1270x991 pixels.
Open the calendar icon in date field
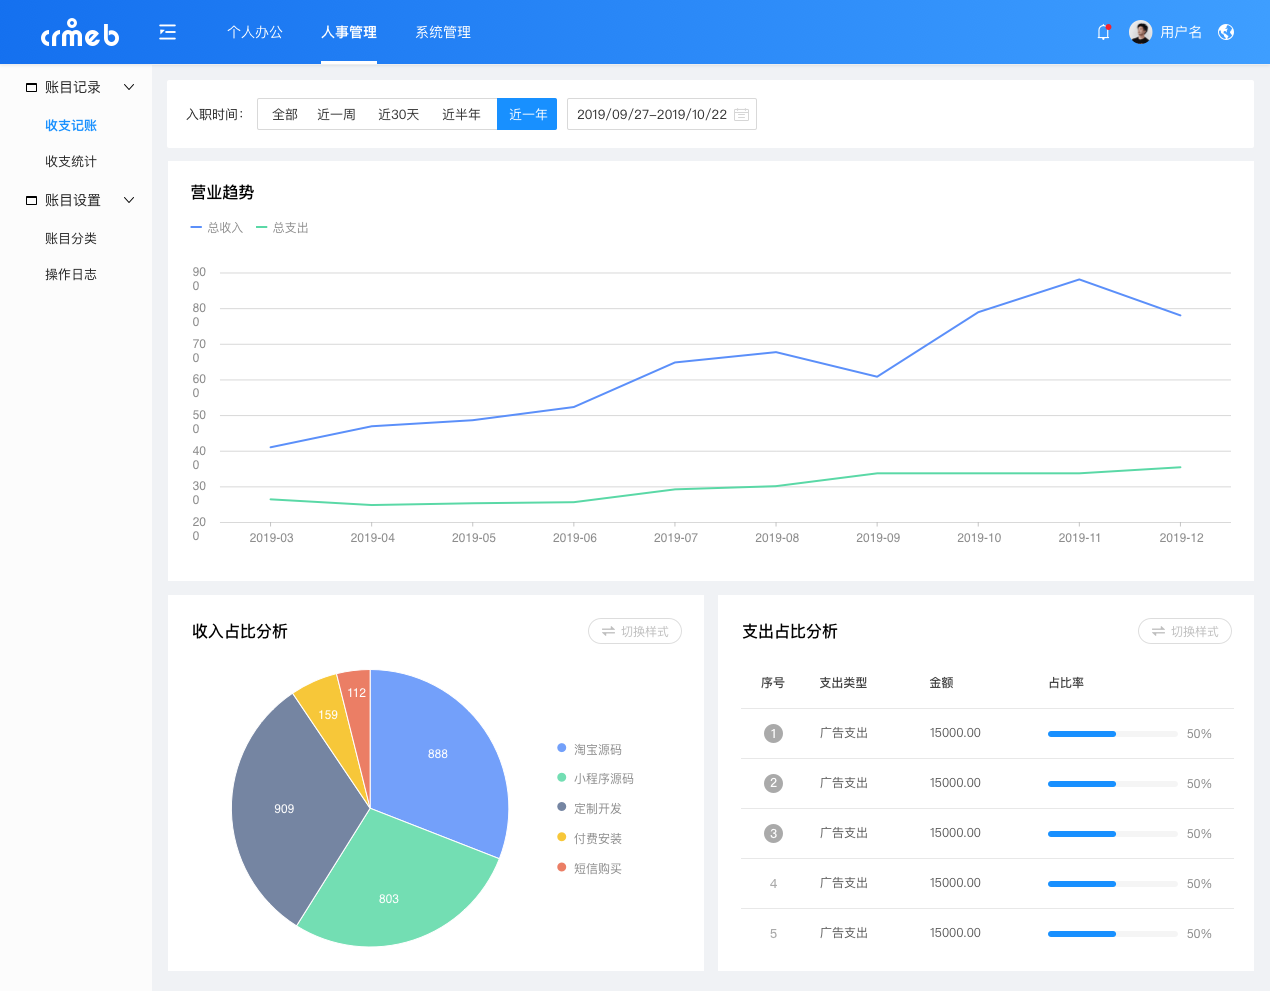click(x=741, y=115)
